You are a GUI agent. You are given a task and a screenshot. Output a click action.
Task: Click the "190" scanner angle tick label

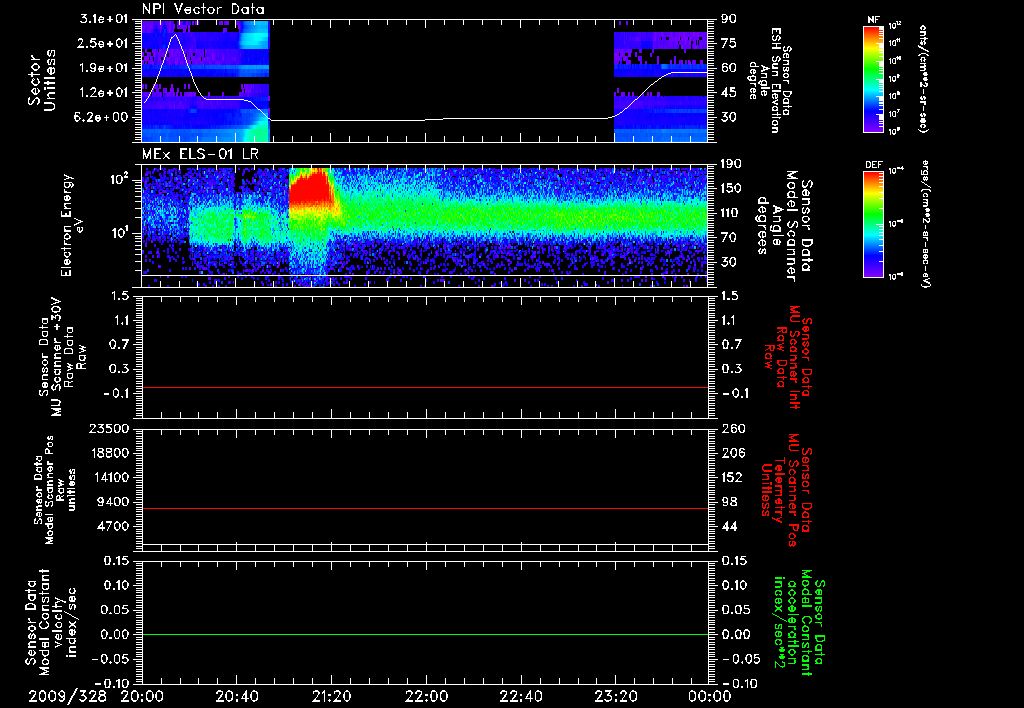(x=731, y=164)
